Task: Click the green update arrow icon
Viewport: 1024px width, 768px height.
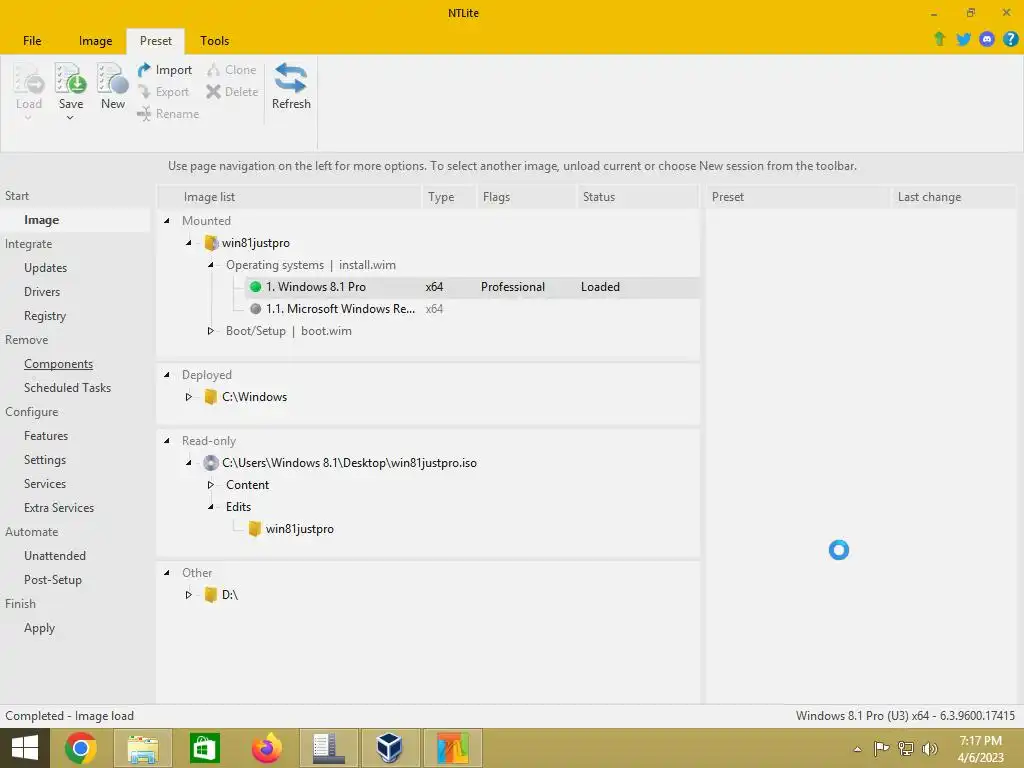Action: pyautogui.click(x=940, y=39)
